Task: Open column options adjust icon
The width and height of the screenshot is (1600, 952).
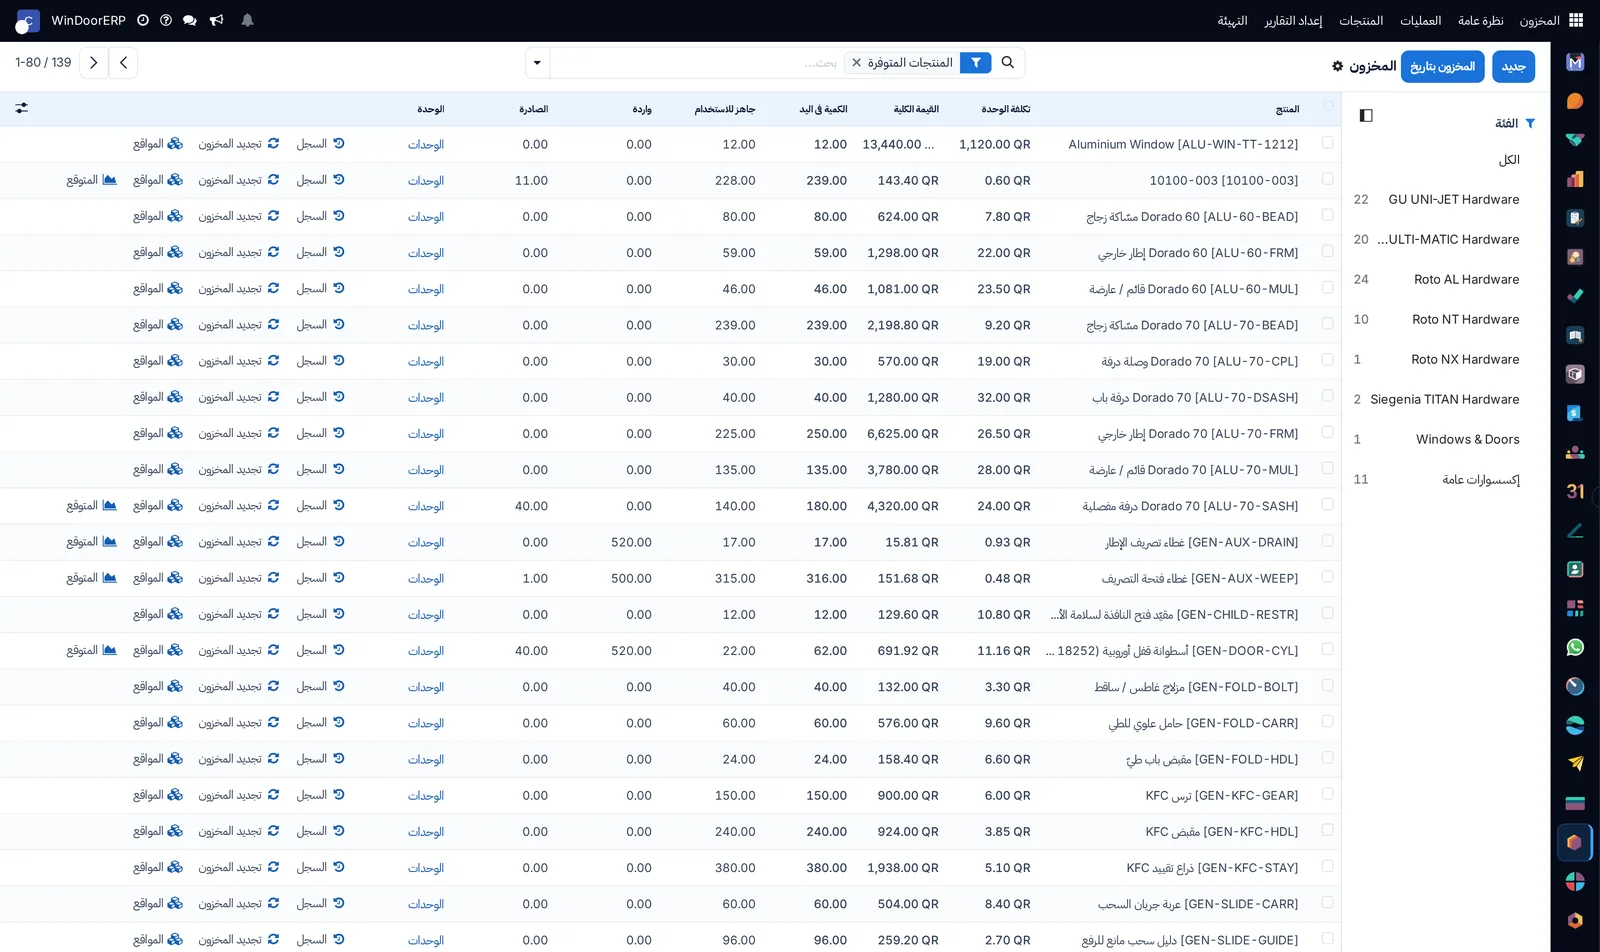Action: click(x=22, y=108)
